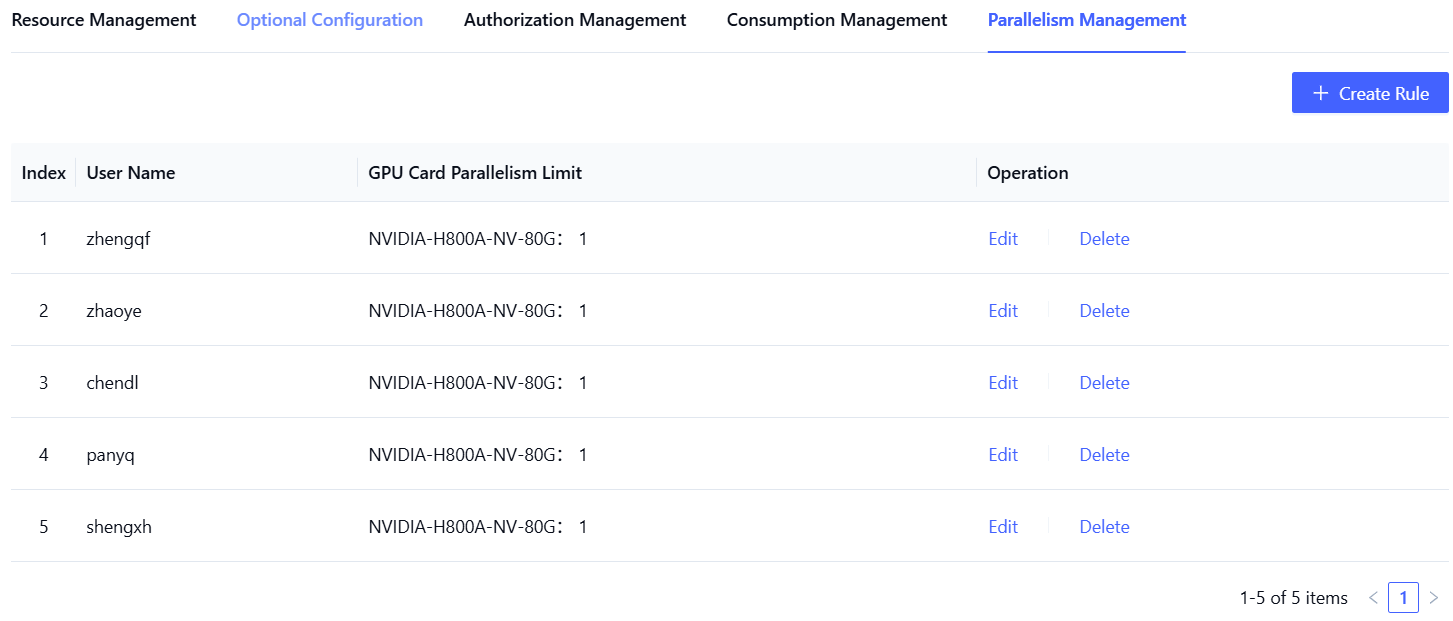This screenshot has height=621, width=1453.
Task: Select the Consumption Management tab
Action: 837,20
